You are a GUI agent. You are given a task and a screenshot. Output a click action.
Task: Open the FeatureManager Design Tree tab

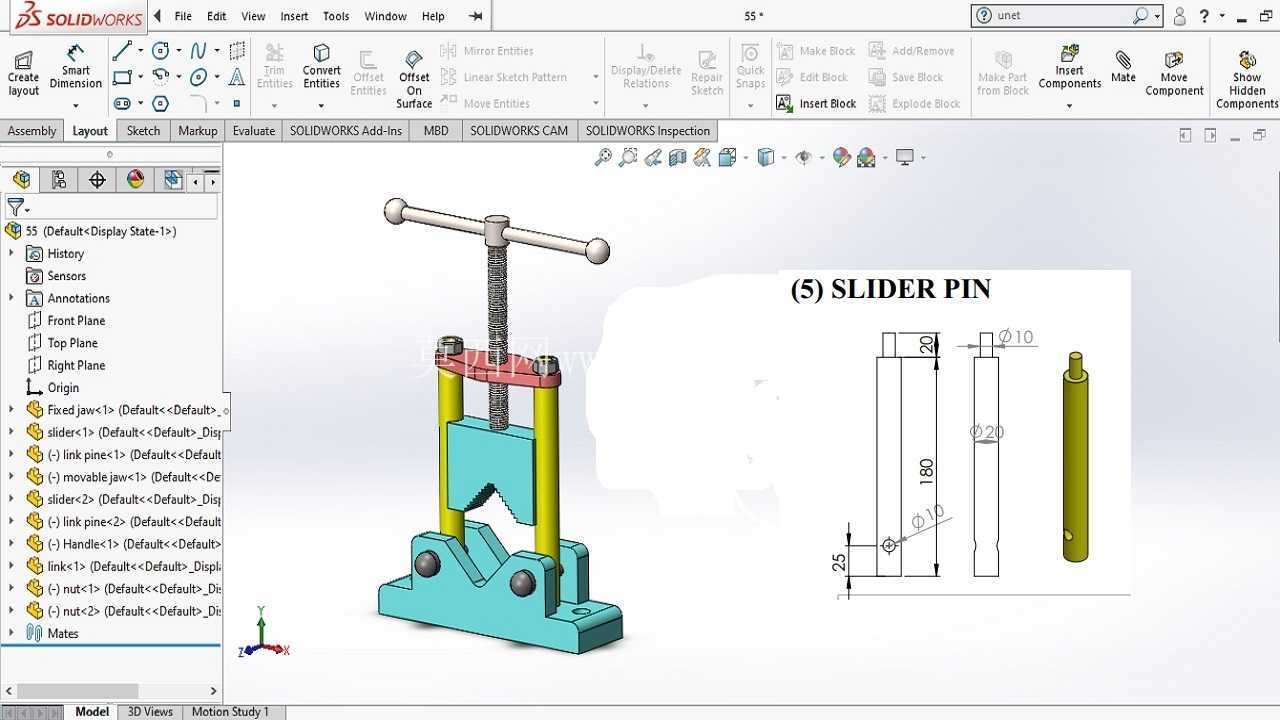pyautogui.click(x=21, y=180)
